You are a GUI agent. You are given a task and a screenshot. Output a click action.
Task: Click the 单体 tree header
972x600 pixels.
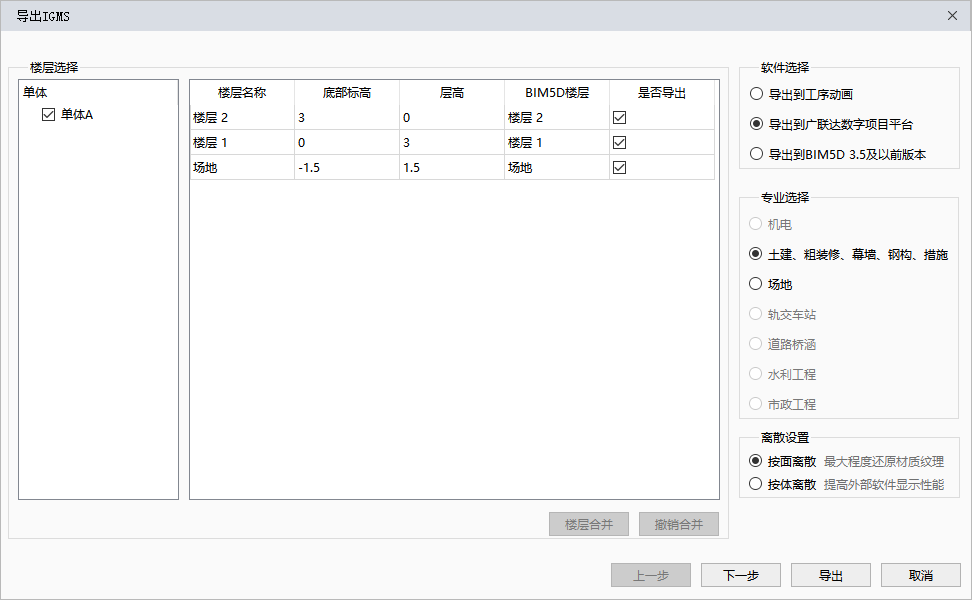[x=35, y=92]
